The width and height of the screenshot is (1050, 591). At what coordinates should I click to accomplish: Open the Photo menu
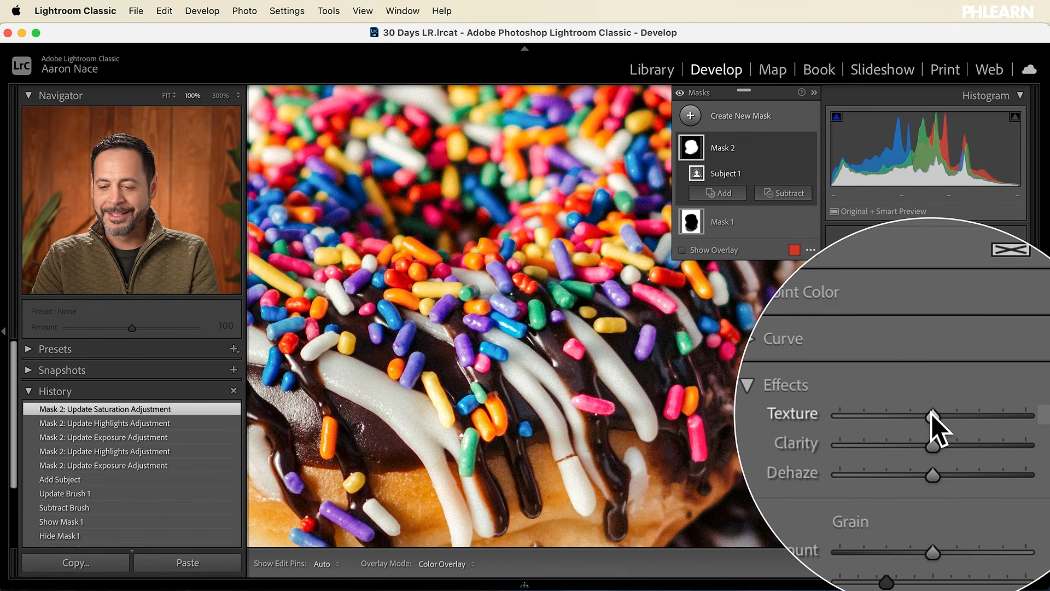coord(244,11)
